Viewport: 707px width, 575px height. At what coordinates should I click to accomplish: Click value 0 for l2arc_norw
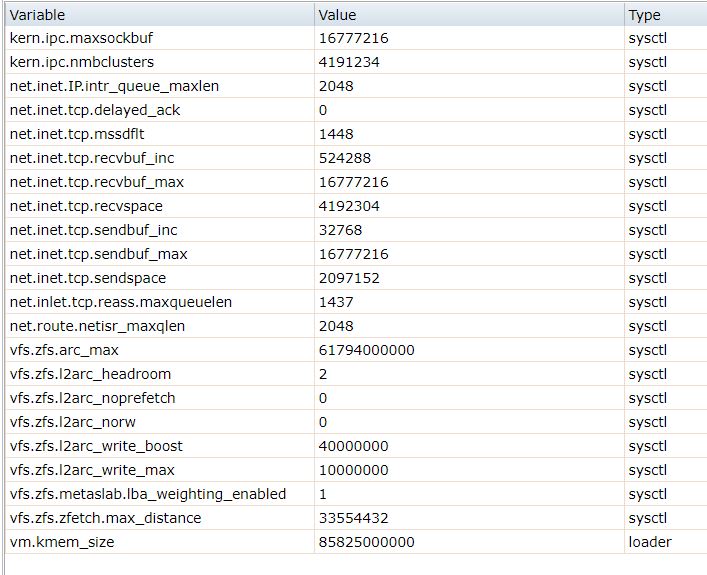pyautogui.click(x=323, y=422)
